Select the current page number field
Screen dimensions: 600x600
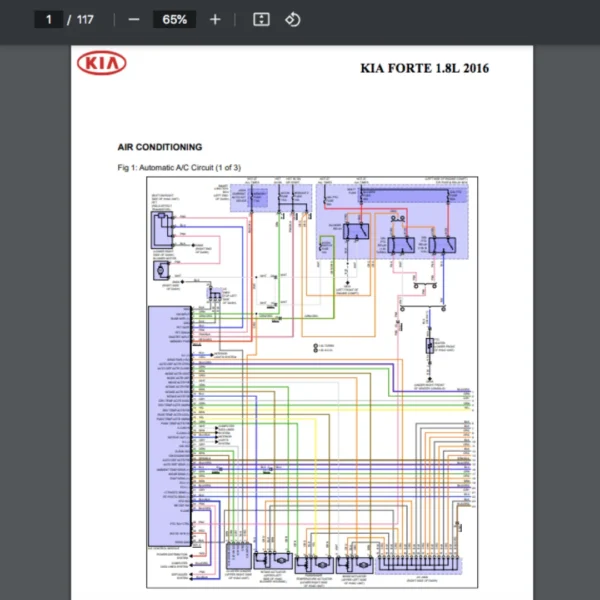(x=48, y=19)
